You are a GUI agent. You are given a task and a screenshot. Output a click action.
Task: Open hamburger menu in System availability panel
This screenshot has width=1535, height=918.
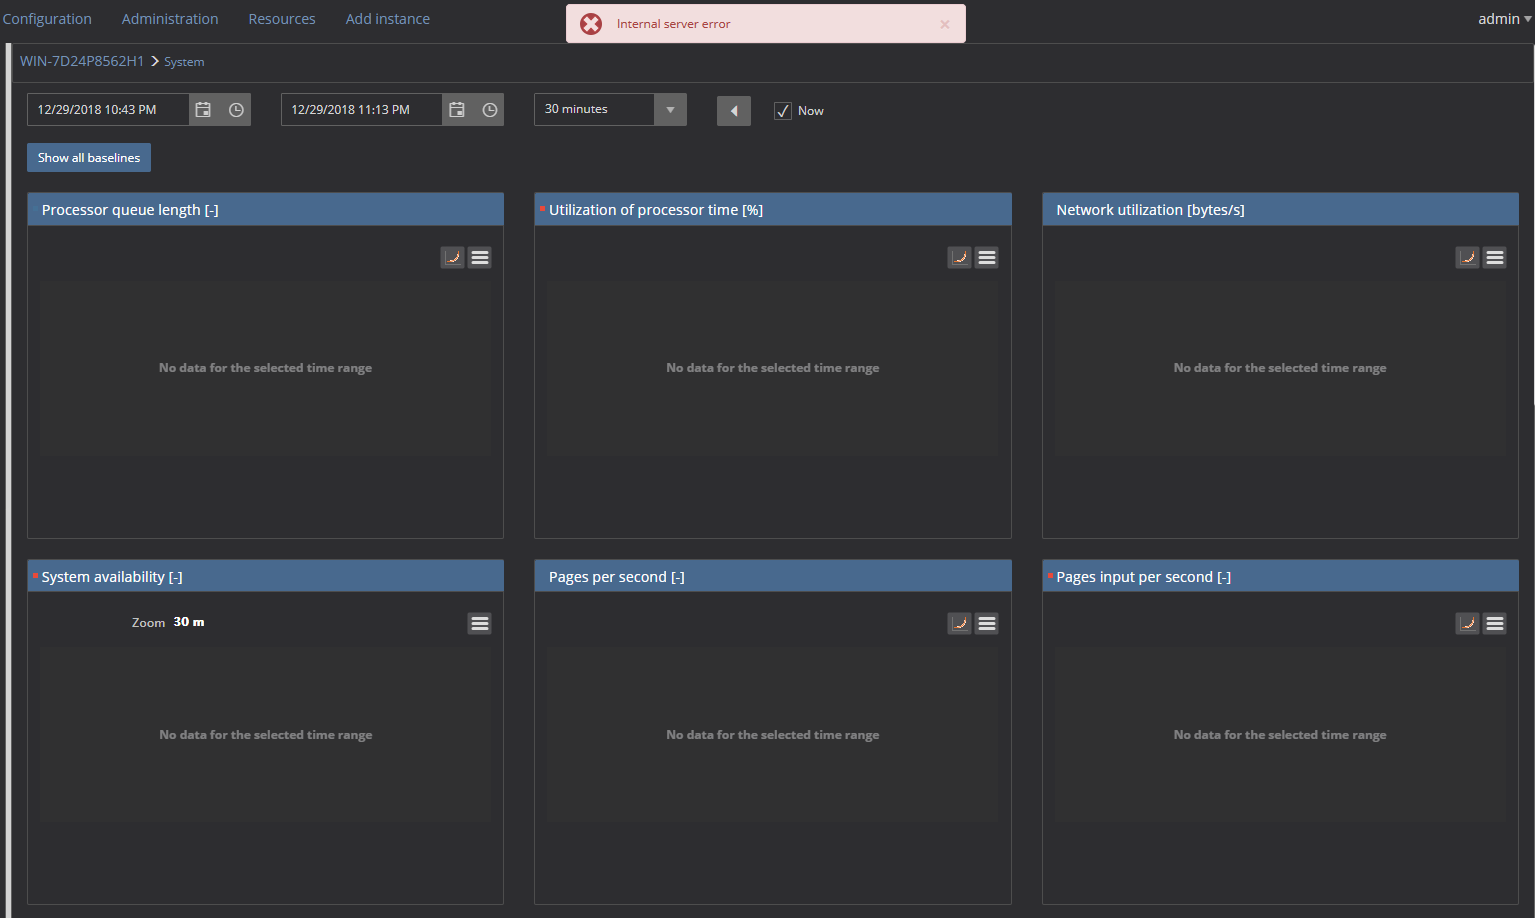tap(480, 624)
